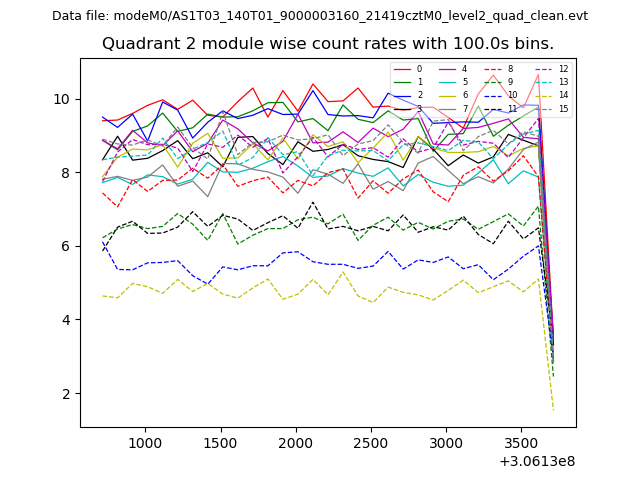Click the plot title about Quadrant 2
This screenshot has height=480, width=640.
coord(327,44)
